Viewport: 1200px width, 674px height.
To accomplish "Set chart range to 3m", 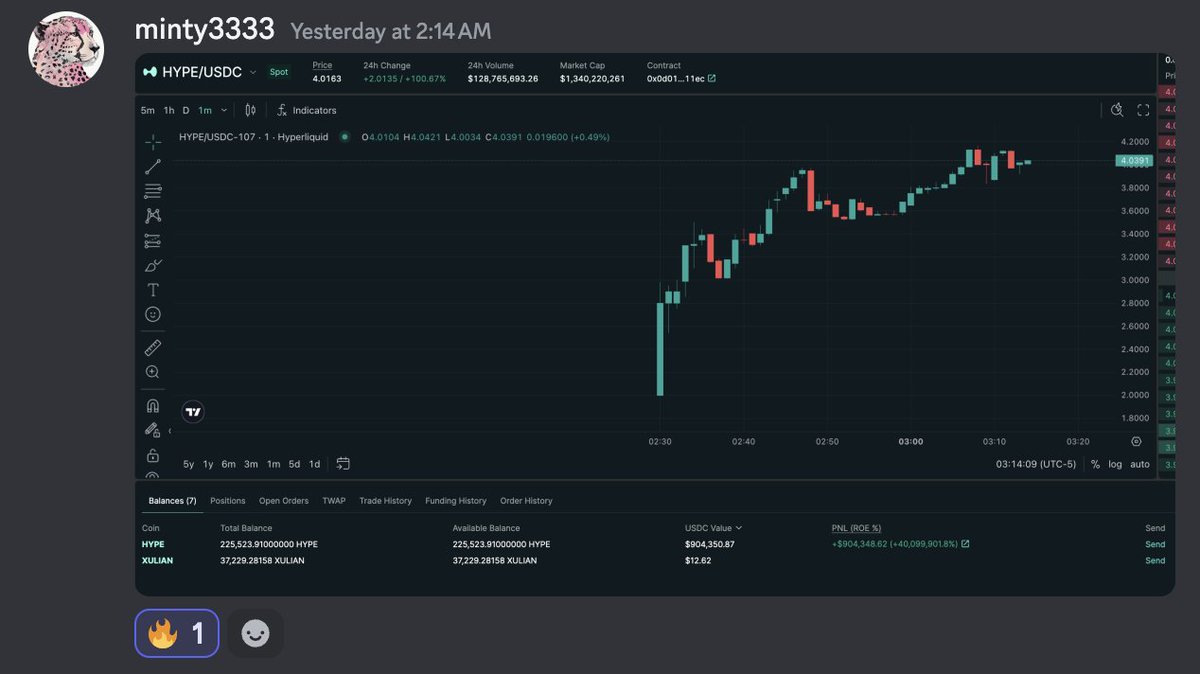I will tap(251, 464).
